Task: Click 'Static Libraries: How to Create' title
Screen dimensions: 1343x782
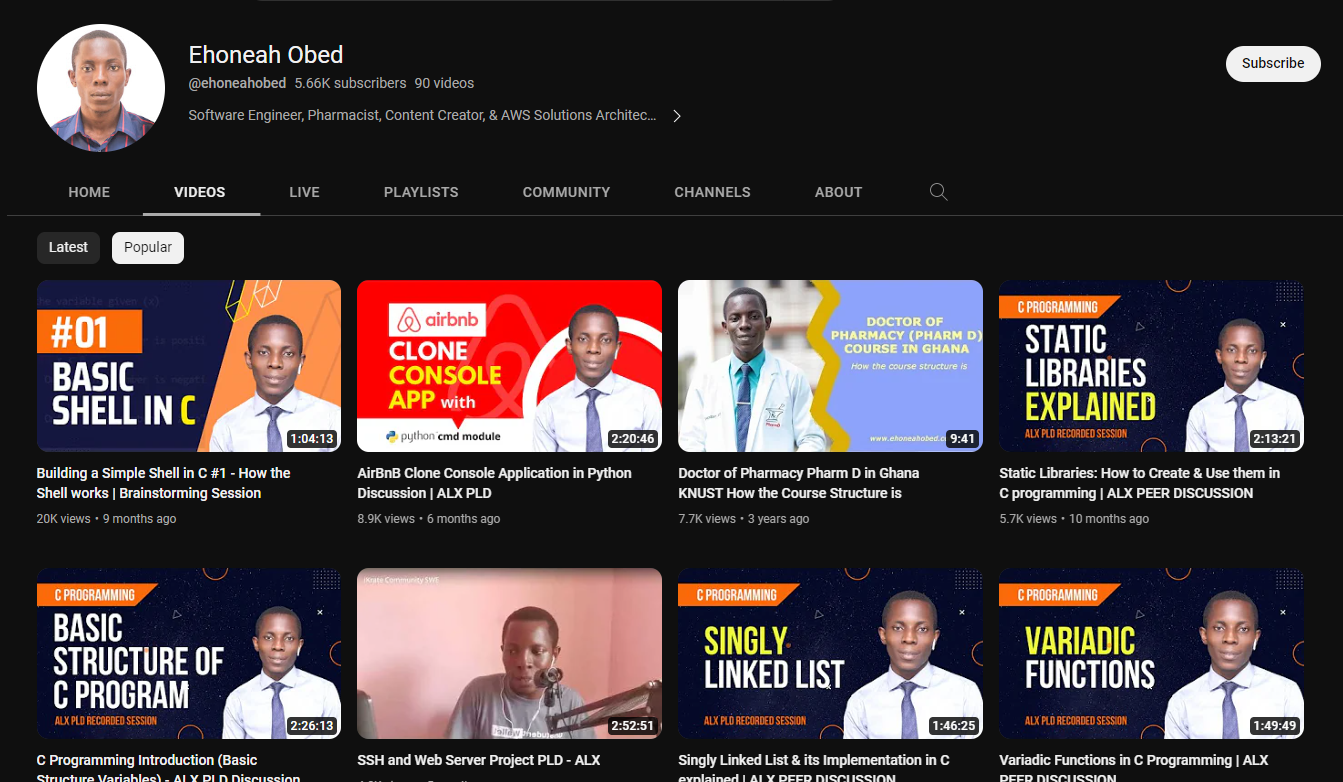Action: pyautogui.click(x=1139, y=483)
